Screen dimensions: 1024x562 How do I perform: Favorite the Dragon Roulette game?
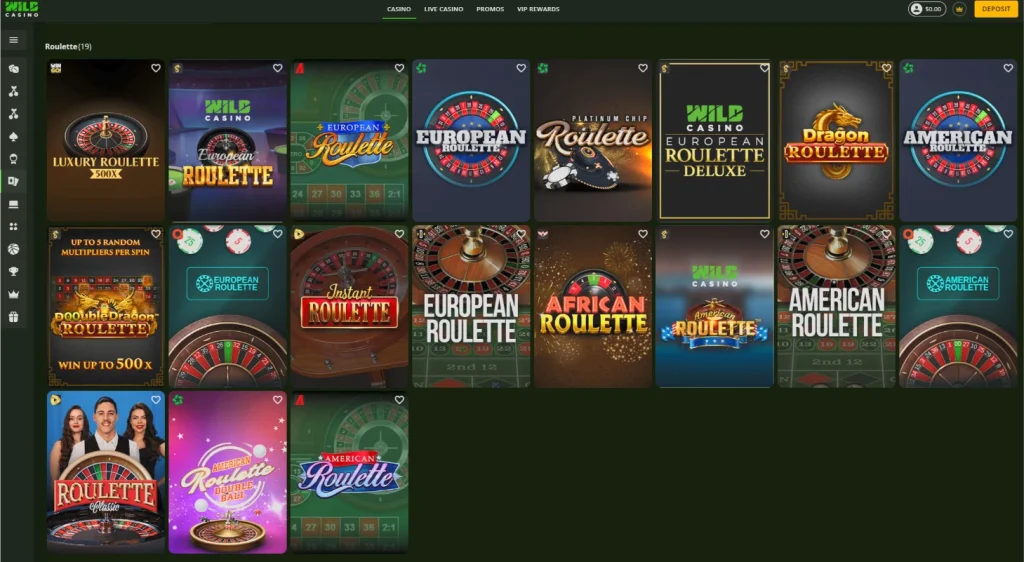886,68
